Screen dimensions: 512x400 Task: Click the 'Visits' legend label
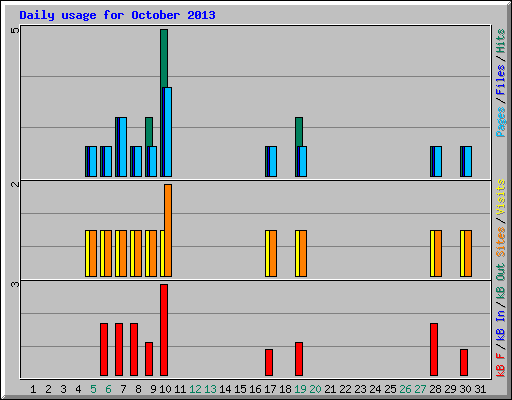(501, 197)
